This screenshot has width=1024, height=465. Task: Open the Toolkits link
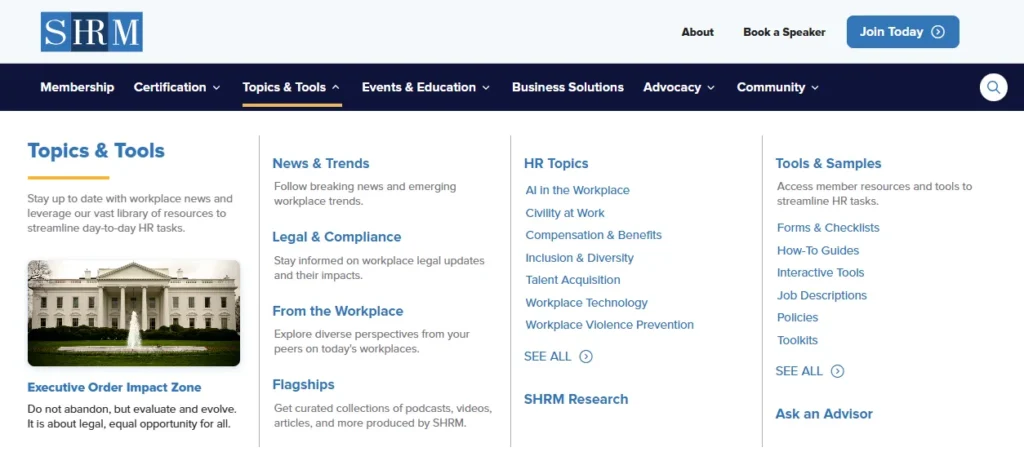(x=797, y=340)
